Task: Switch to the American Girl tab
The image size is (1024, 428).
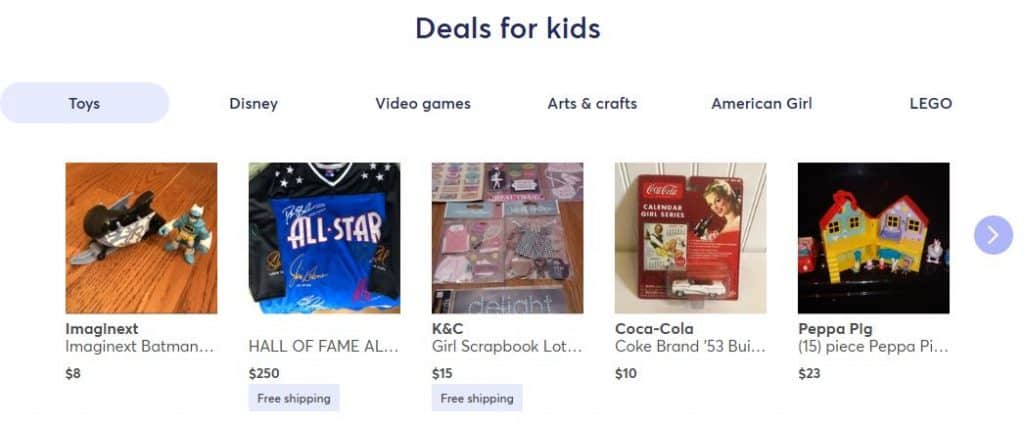Action: [761, 103]
